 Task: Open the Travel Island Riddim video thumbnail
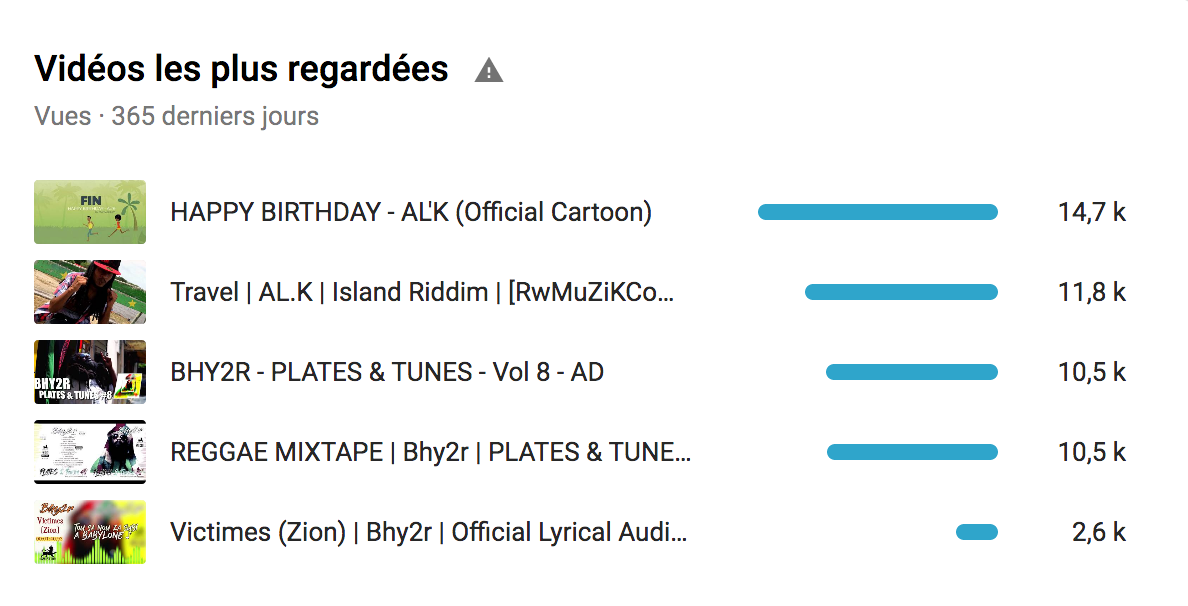(x=90, y=292)
